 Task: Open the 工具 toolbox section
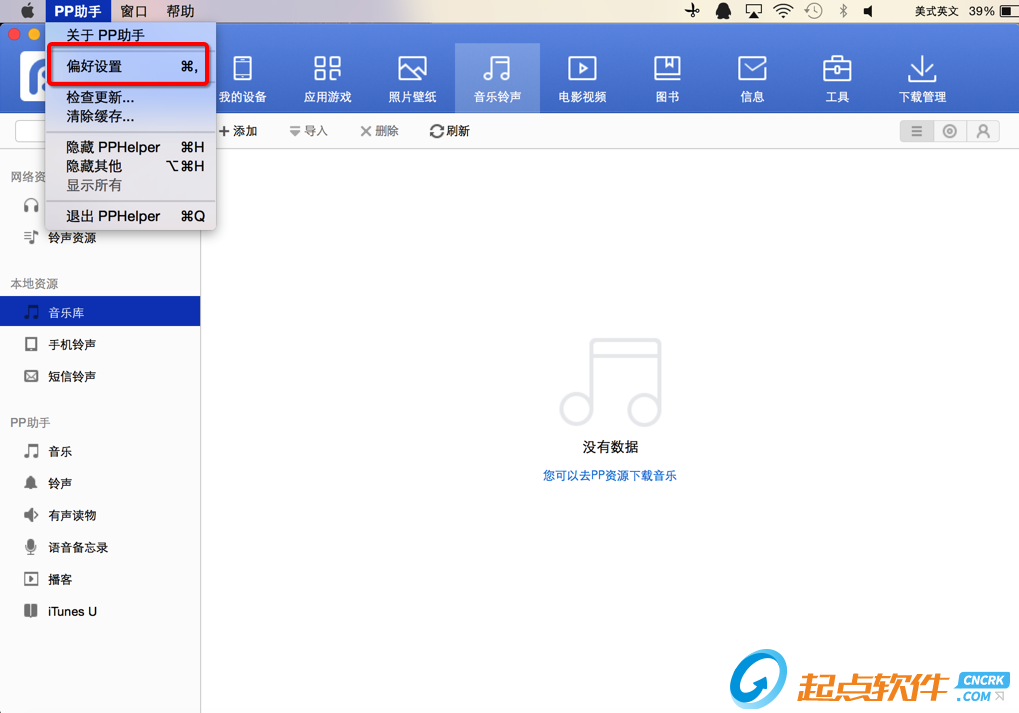tap(837, 79)
